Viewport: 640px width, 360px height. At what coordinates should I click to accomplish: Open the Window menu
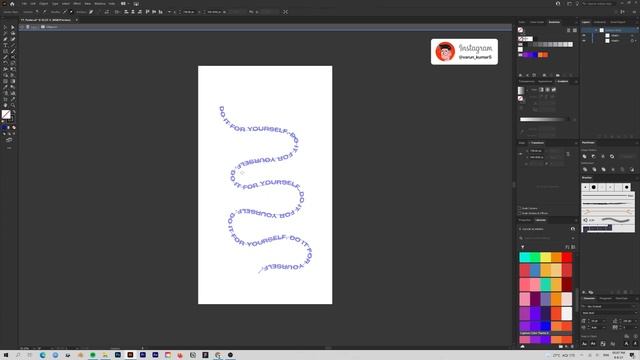tap(100, 4)
